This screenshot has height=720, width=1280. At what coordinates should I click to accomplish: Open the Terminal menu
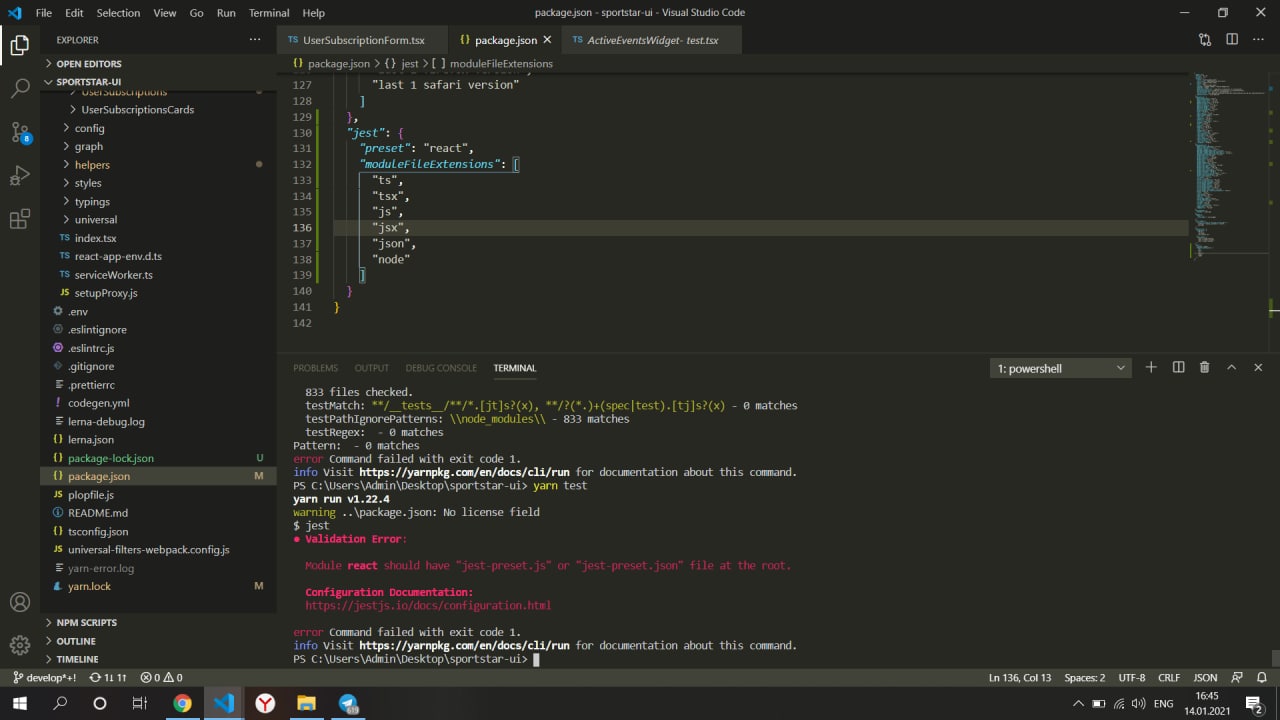269,13
